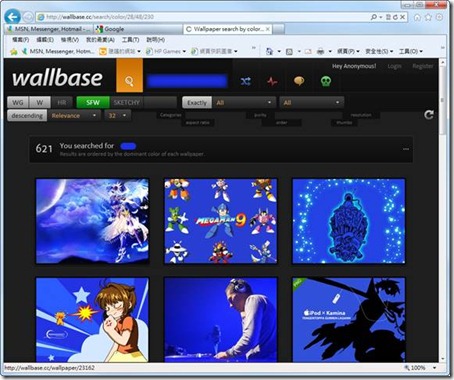Click the browser forward arrow button
454x380 pixels.
point(28,17)
